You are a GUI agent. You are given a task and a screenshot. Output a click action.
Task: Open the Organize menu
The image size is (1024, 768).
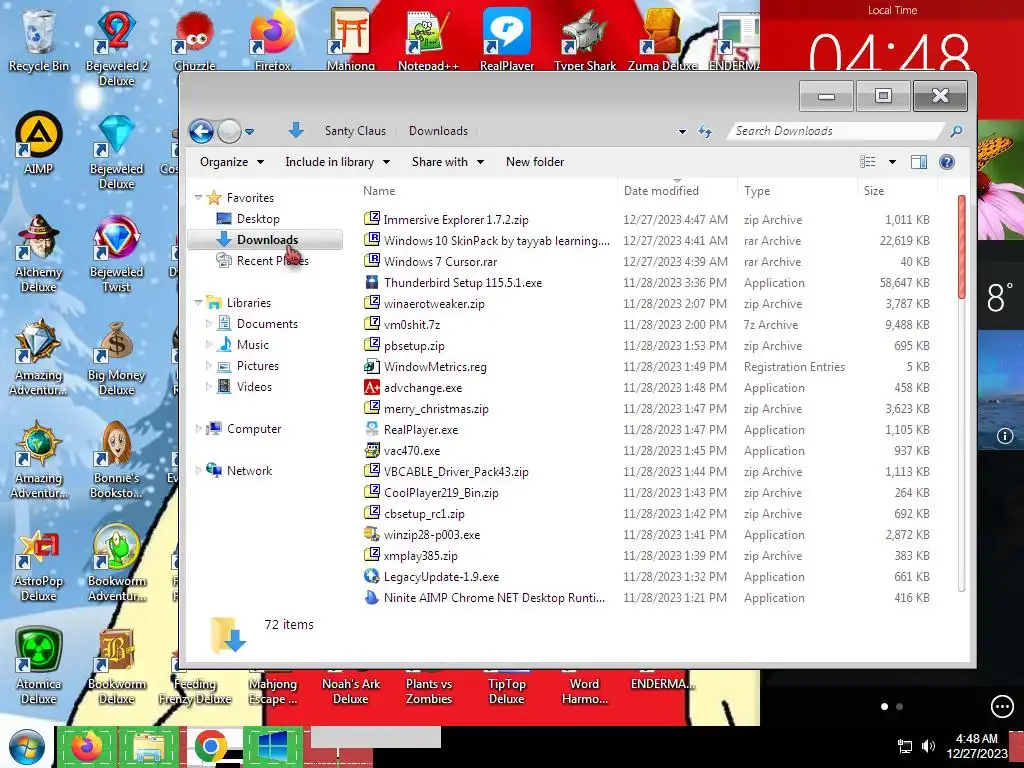pyautogui.click(x=231, y=162)
